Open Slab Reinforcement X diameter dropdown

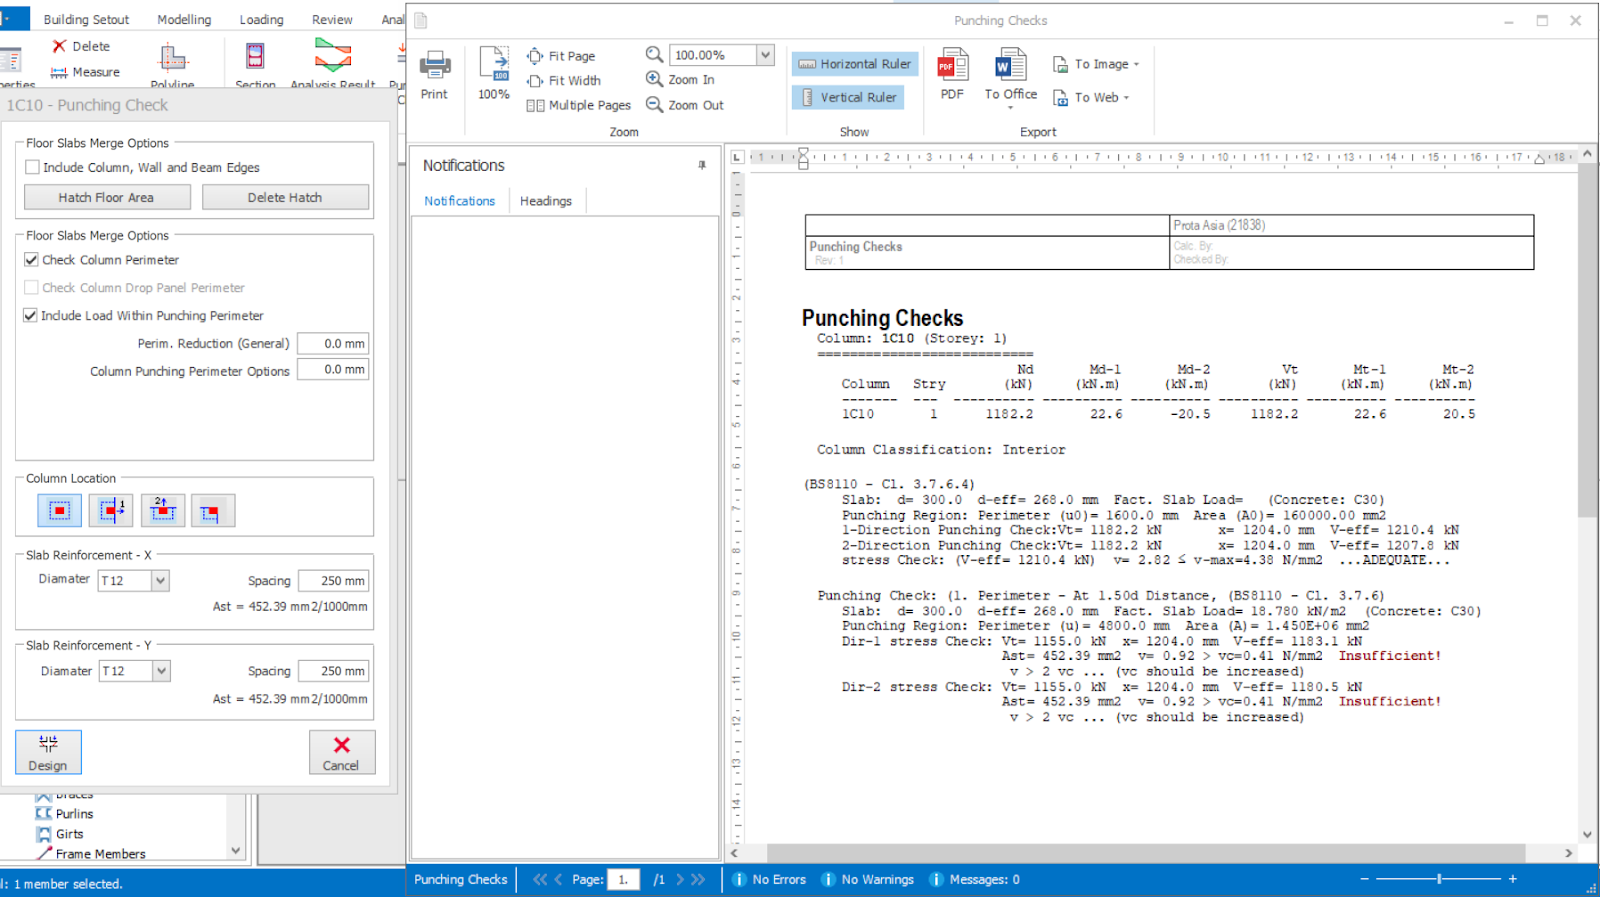click(161, 581)
